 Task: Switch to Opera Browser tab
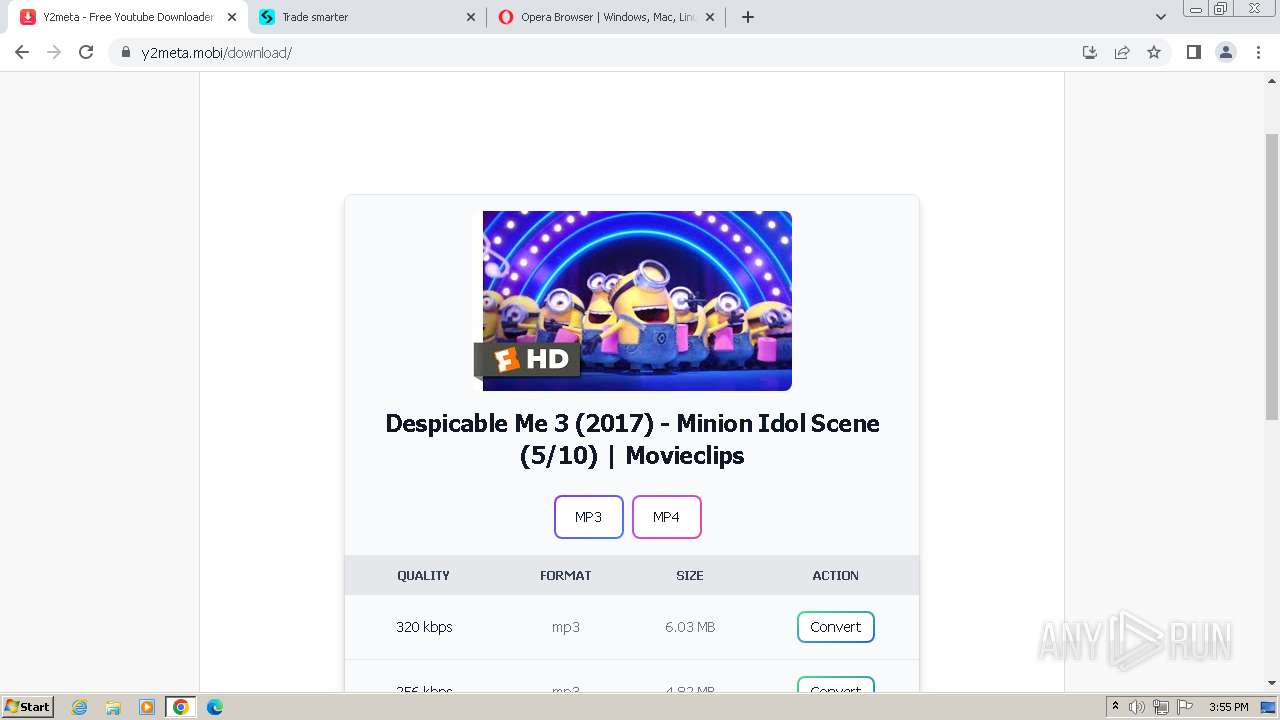pyautogui.click(x=607, y=17)
